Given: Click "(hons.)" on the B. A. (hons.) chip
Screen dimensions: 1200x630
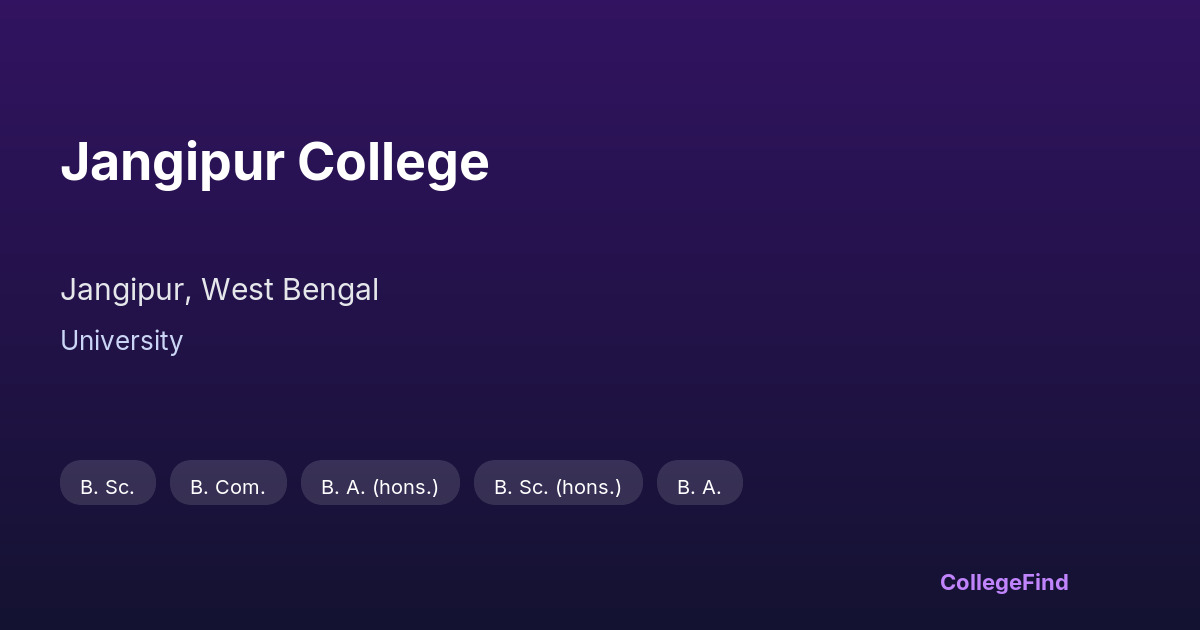Looking at the screenshot, I should point(405,487).
